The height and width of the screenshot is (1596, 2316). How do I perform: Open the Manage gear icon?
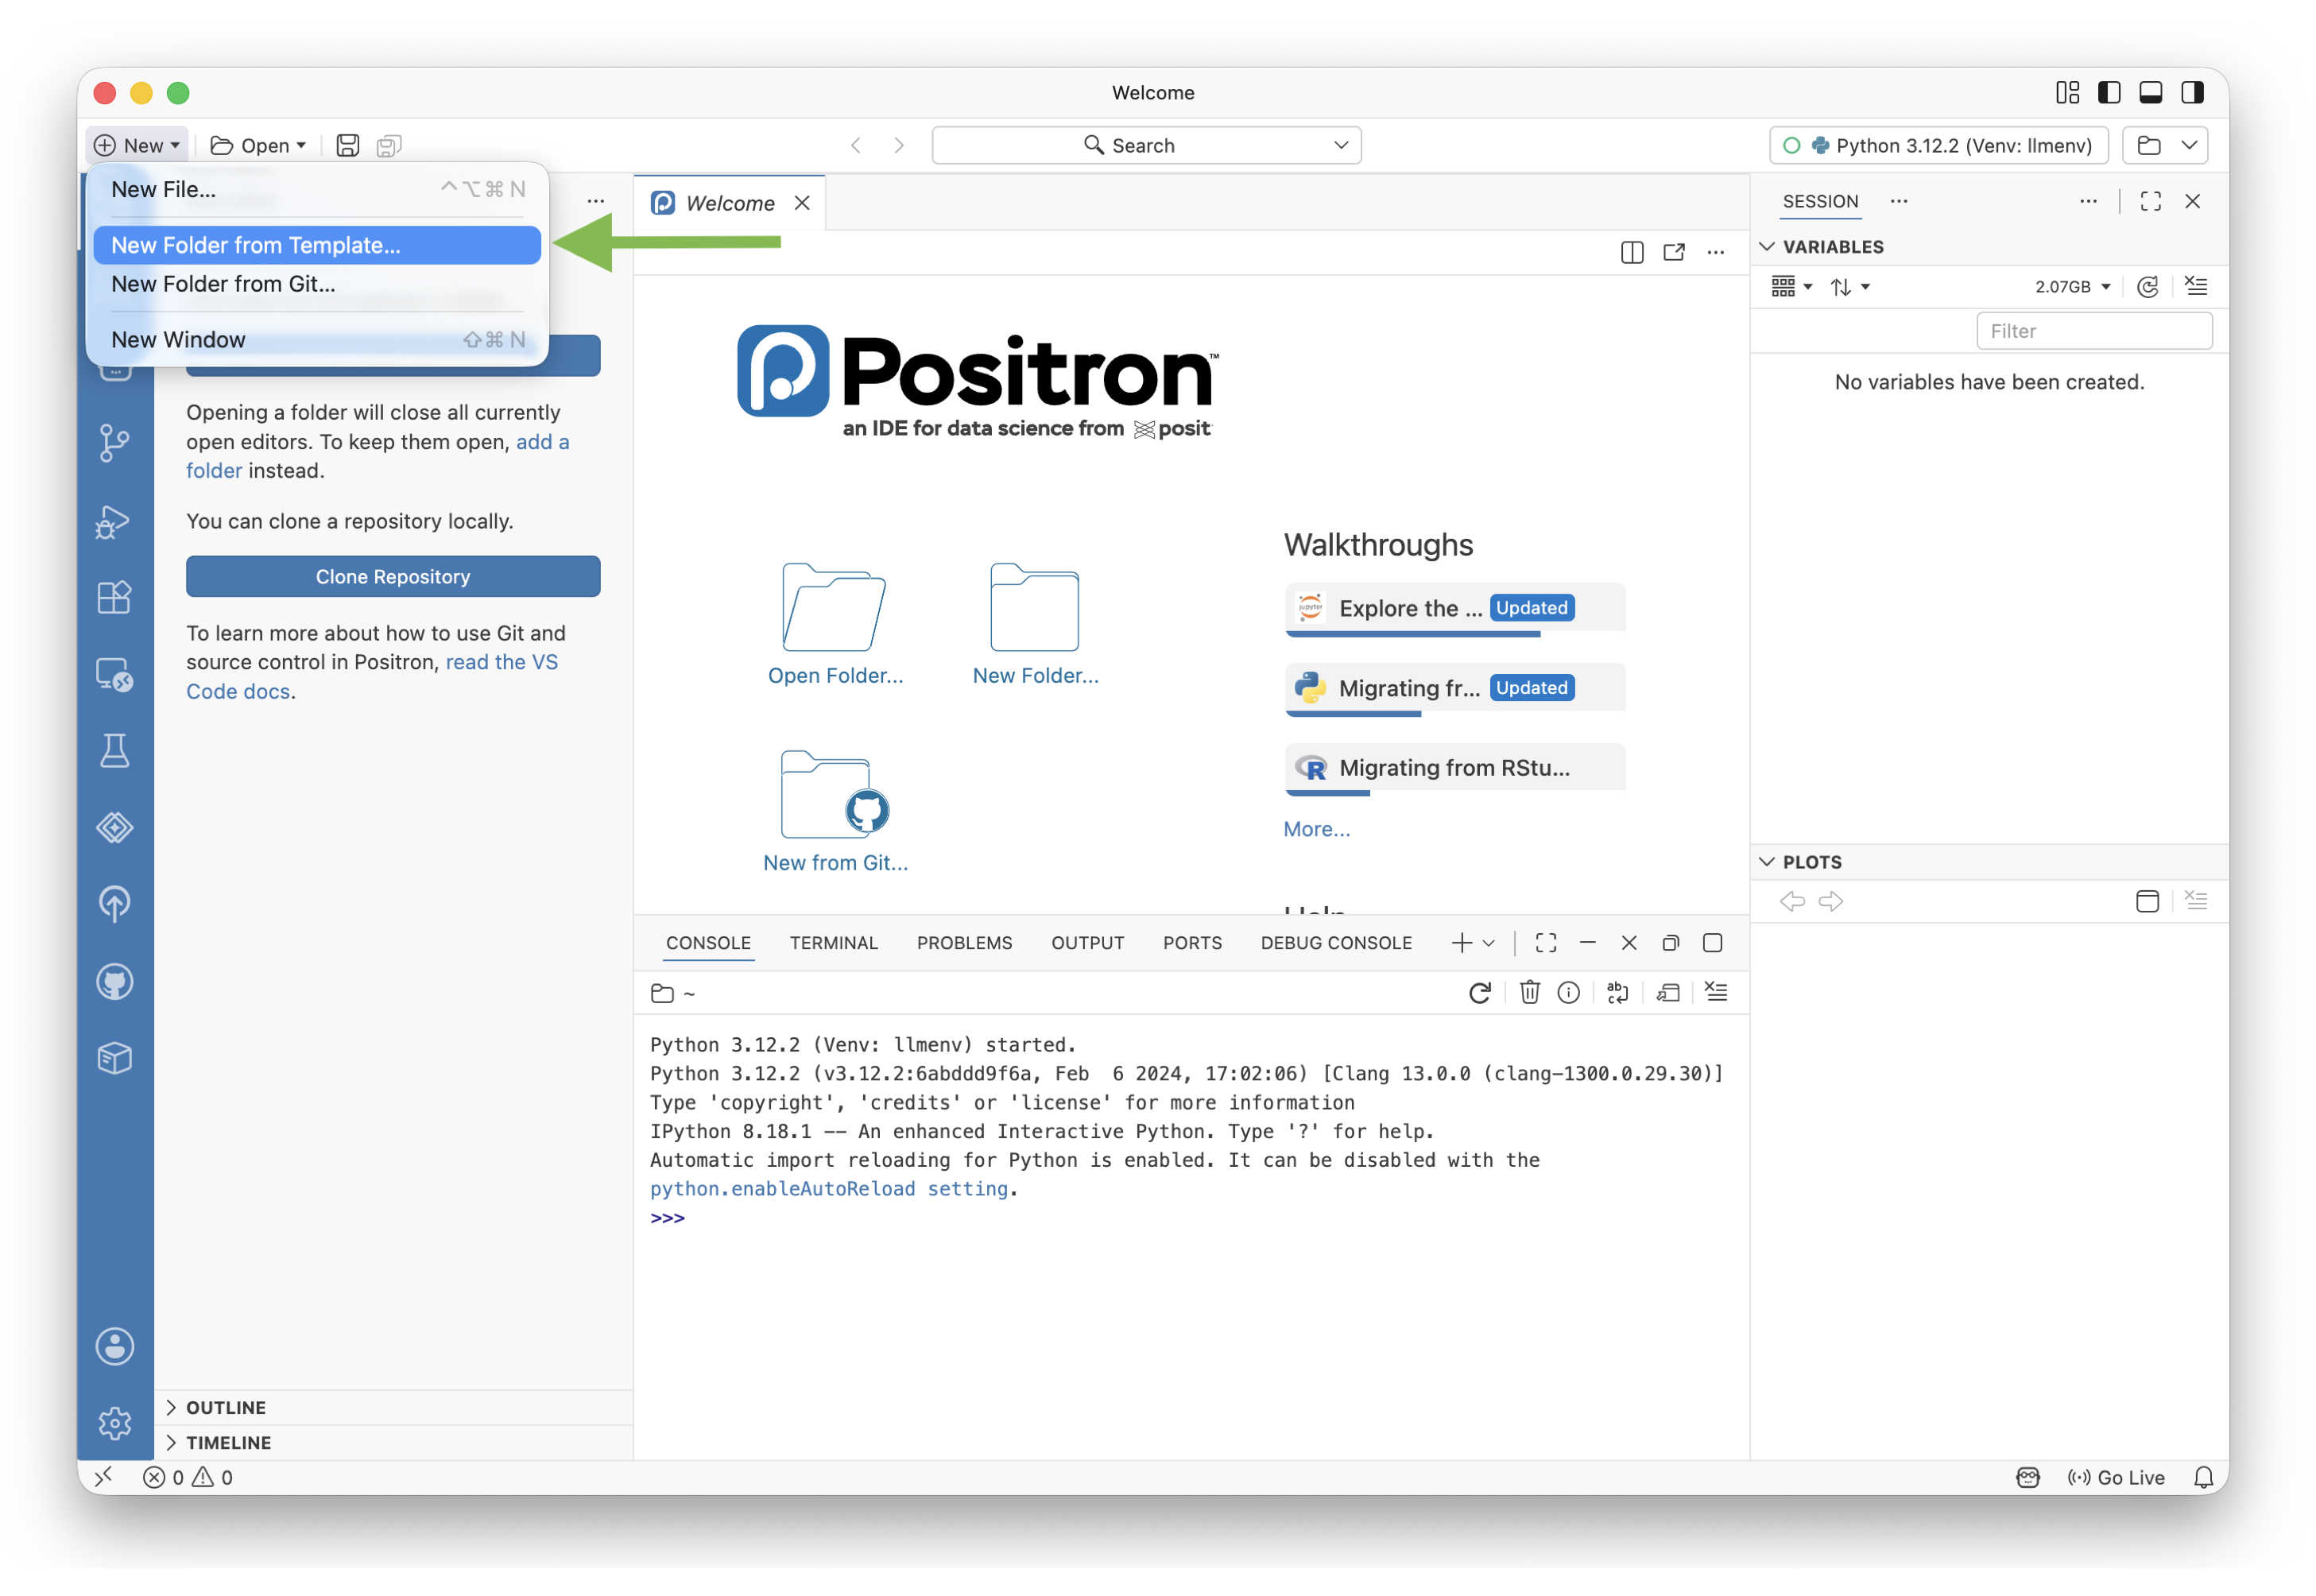coord(115,1423)
